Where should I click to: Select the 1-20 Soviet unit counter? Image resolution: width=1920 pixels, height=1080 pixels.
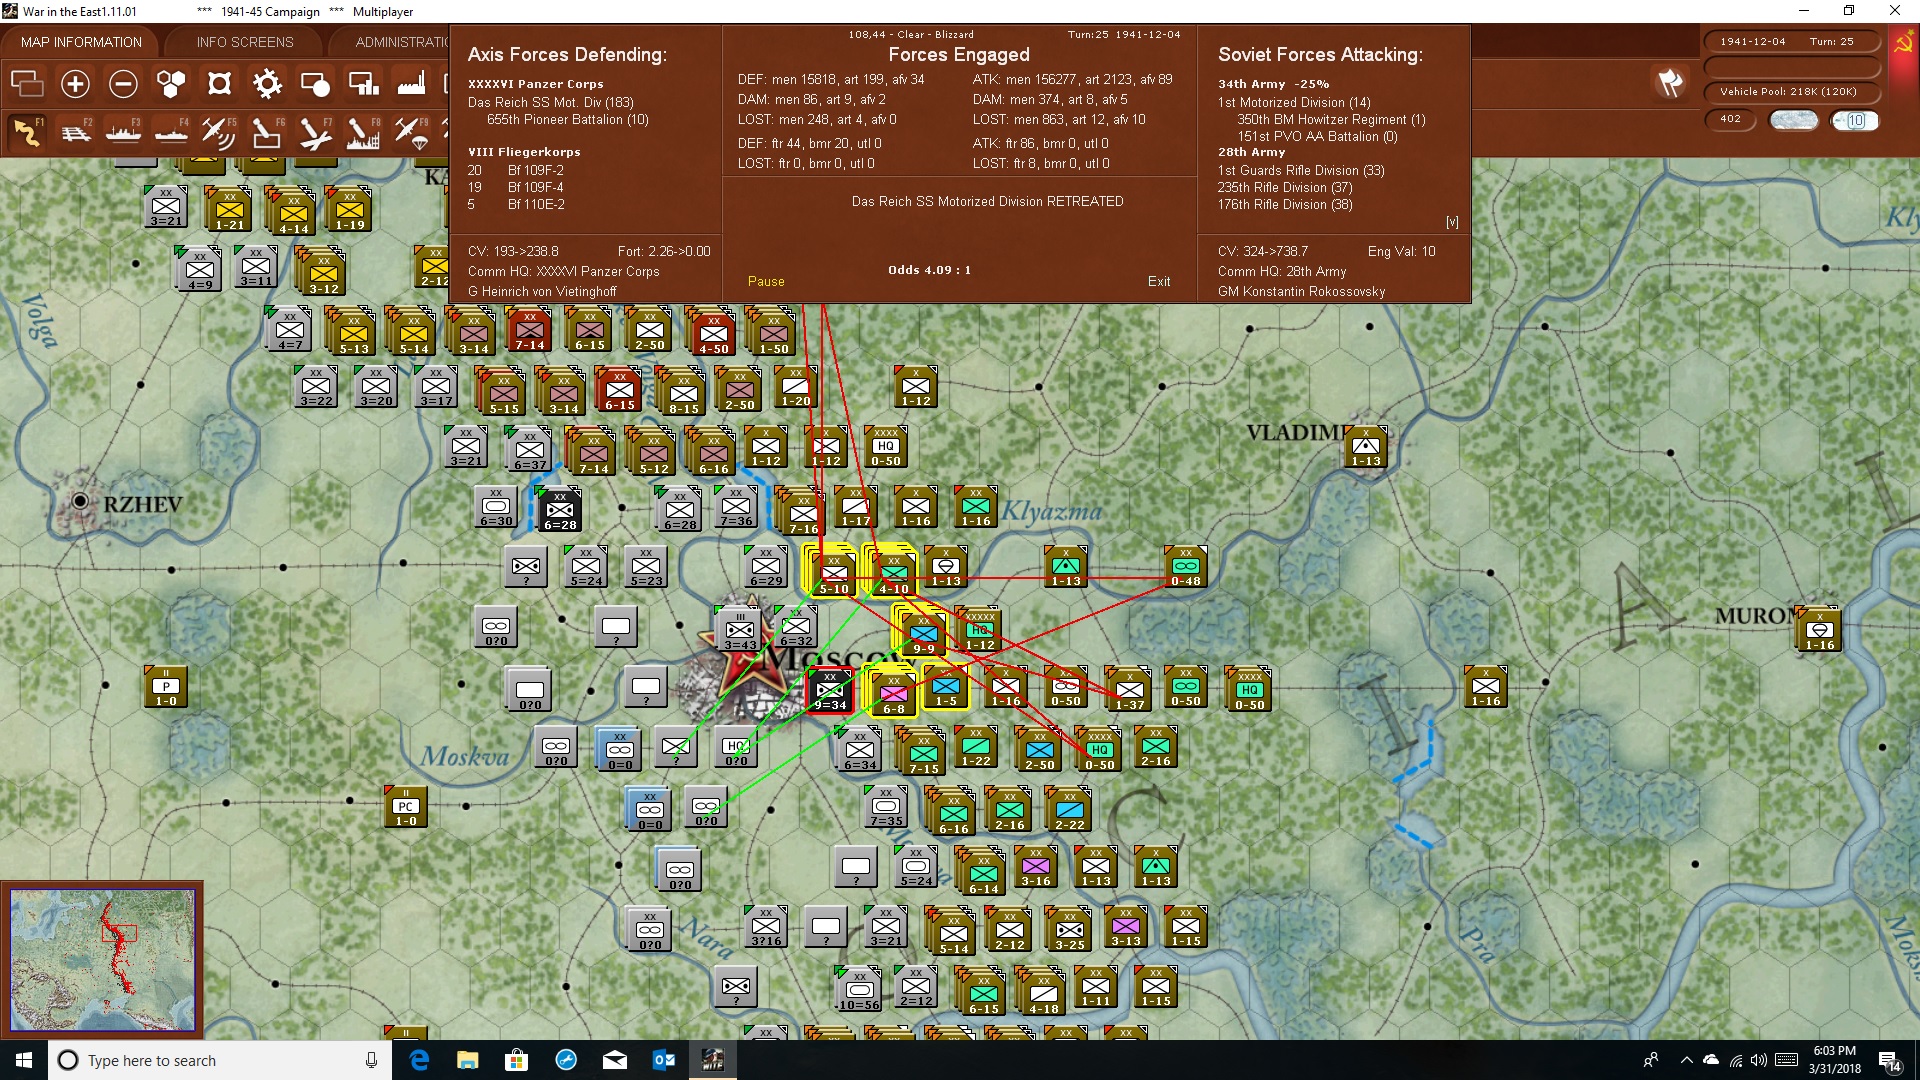pyautogui.click(x=795, y=387)
